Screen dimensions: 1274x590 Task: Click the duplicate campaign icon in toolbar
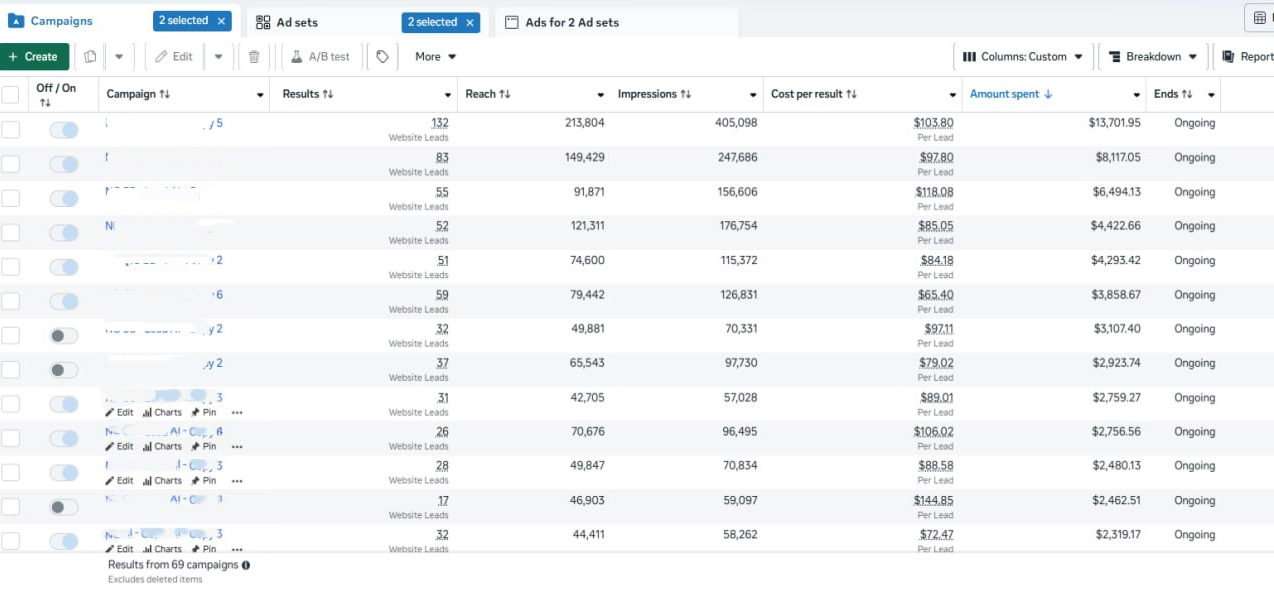point(90,57)
